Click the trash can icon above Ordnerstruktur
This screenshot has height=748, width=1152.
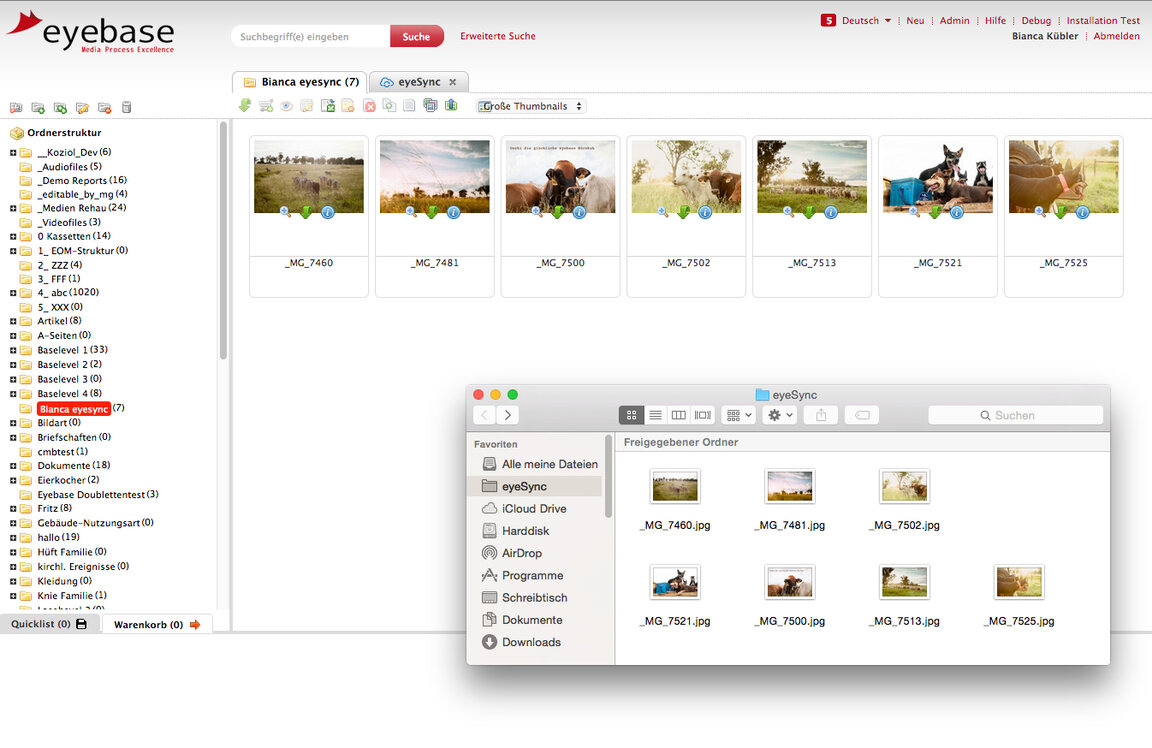127,108
